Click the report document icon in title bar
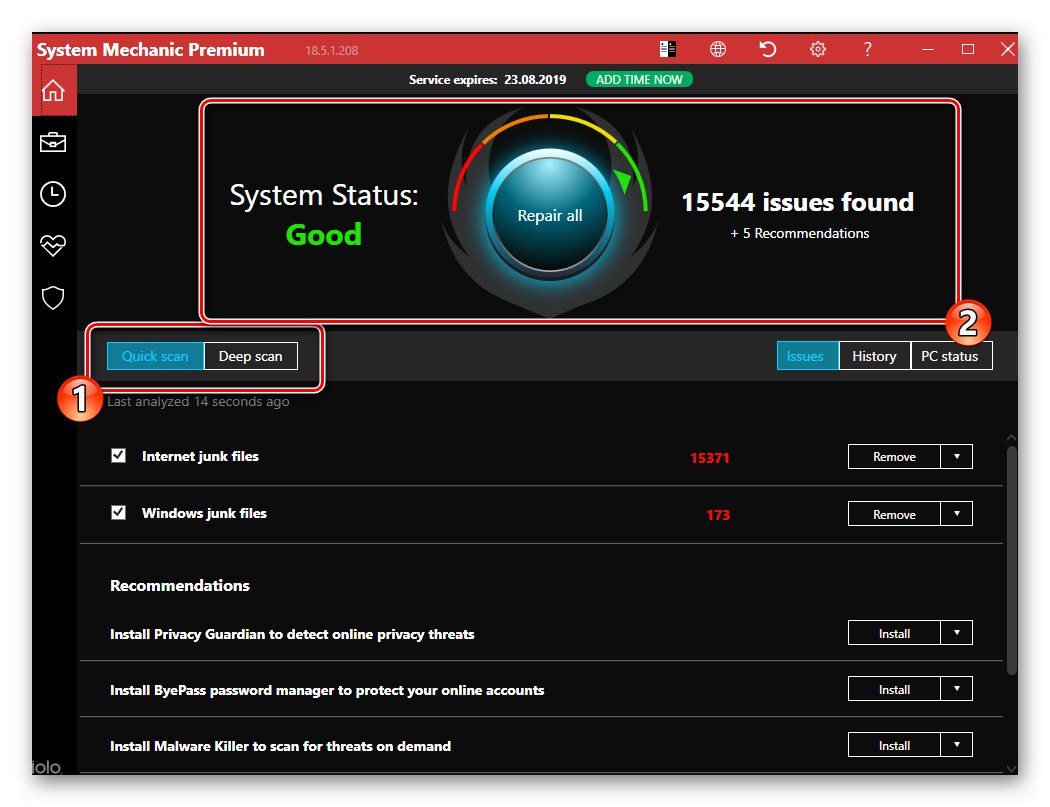The image size is (1050, 807). tap(668, 49)
